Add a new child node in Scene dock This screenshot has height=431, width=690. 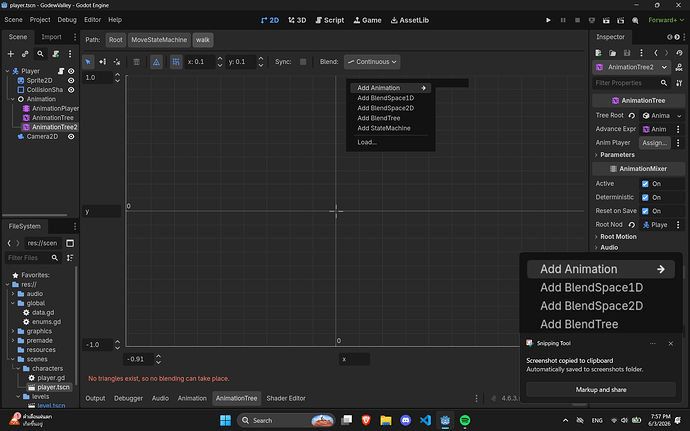(11, 54)
